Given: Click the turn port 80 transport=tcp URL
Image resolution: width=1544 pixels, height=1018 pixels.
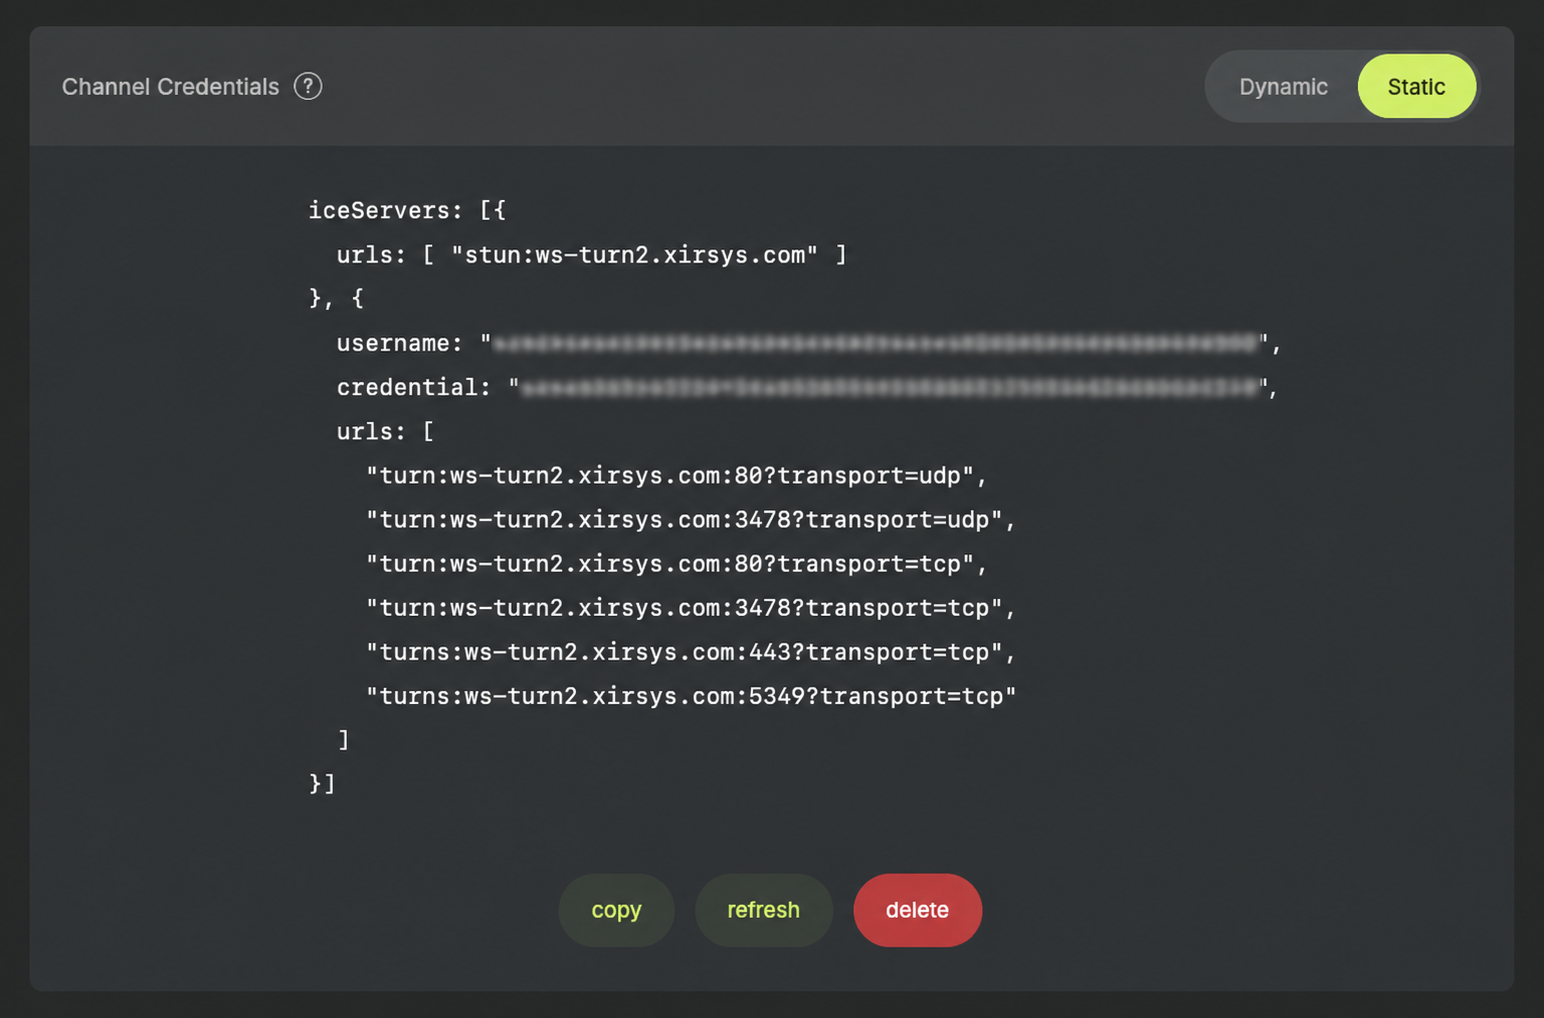Looking at the screenshot, I should [x=670, y=563].
